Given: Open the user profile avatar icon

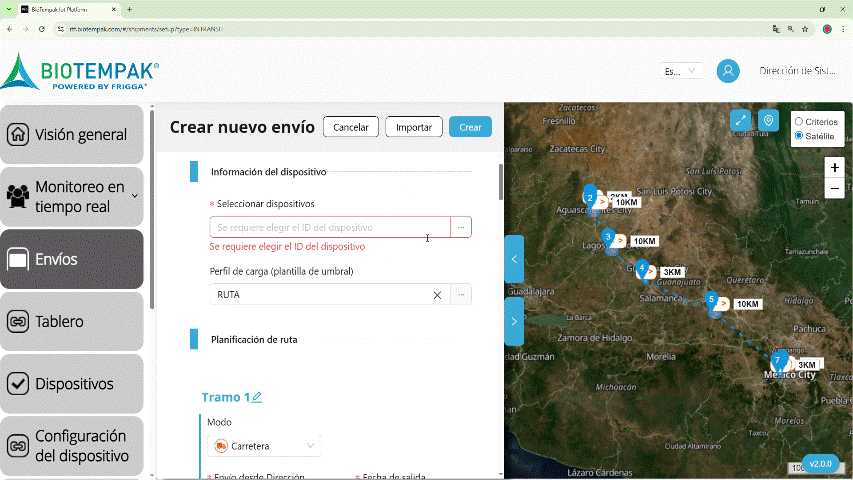Looking at the screenshot, I should 728,71.
